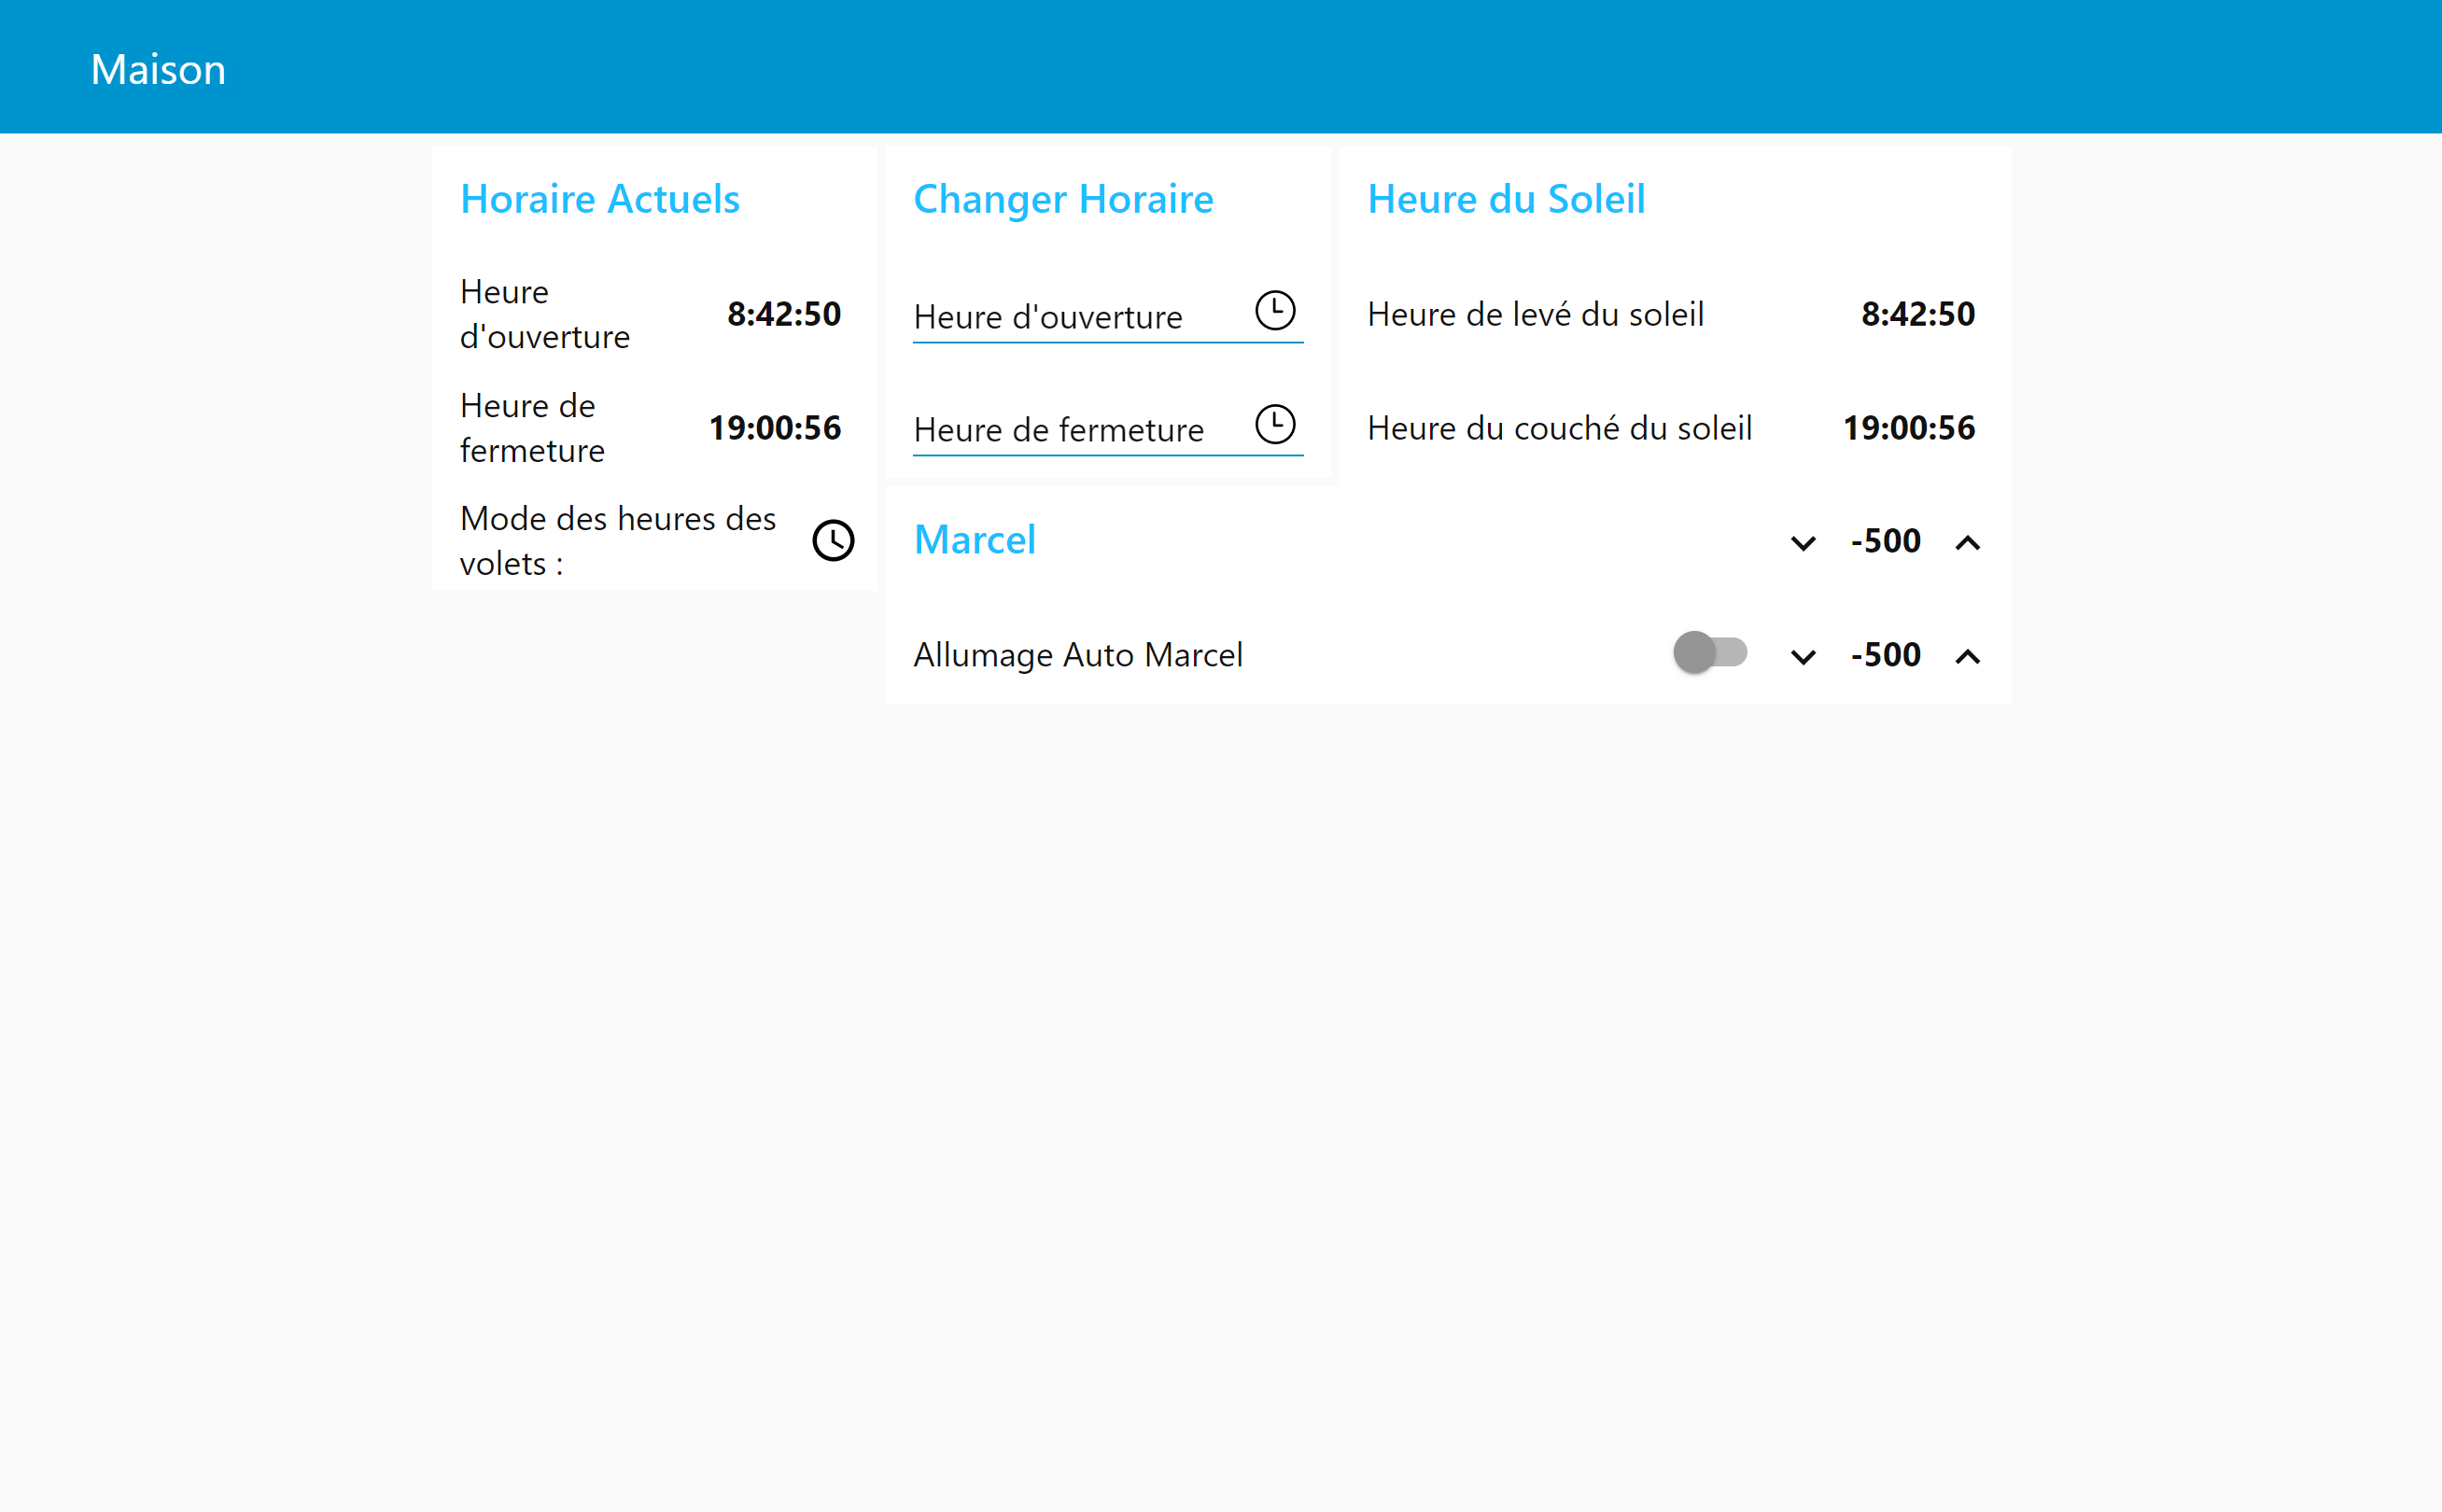Click the current closing time 19:00:56

(x=775, y=428)
